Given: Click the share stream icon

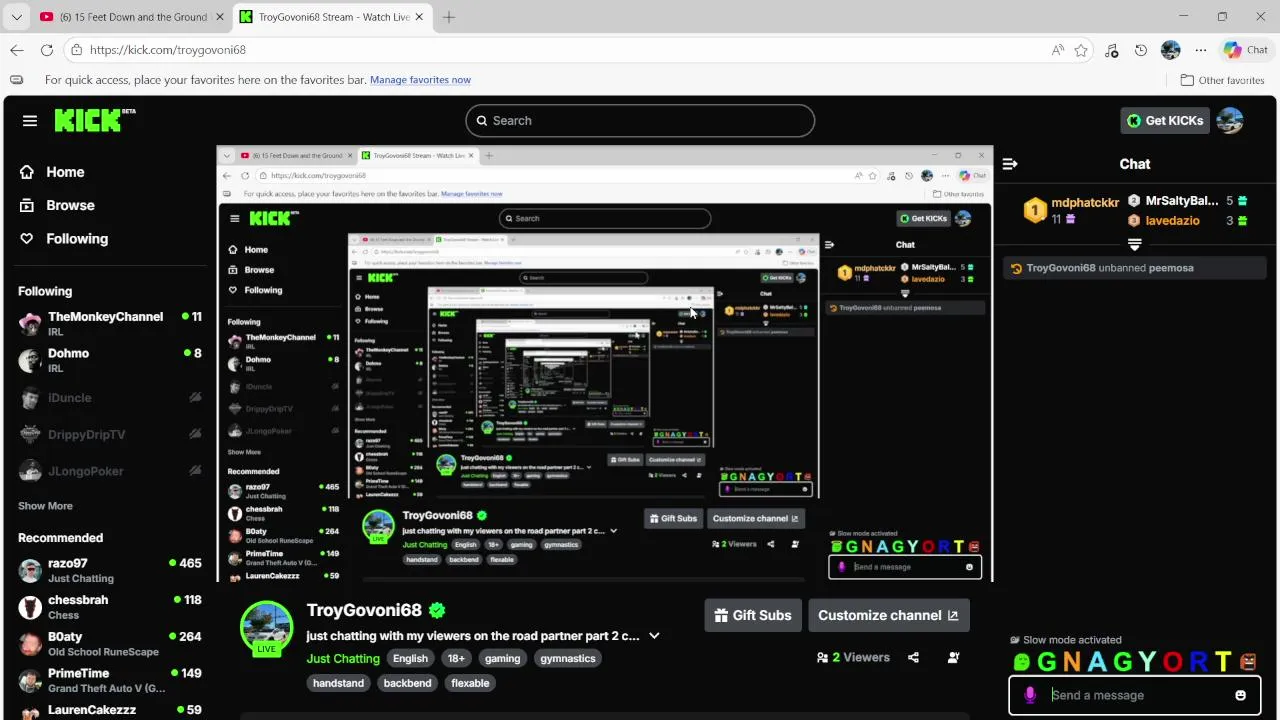Looking at the screenshot, I should tap(913, 657).
